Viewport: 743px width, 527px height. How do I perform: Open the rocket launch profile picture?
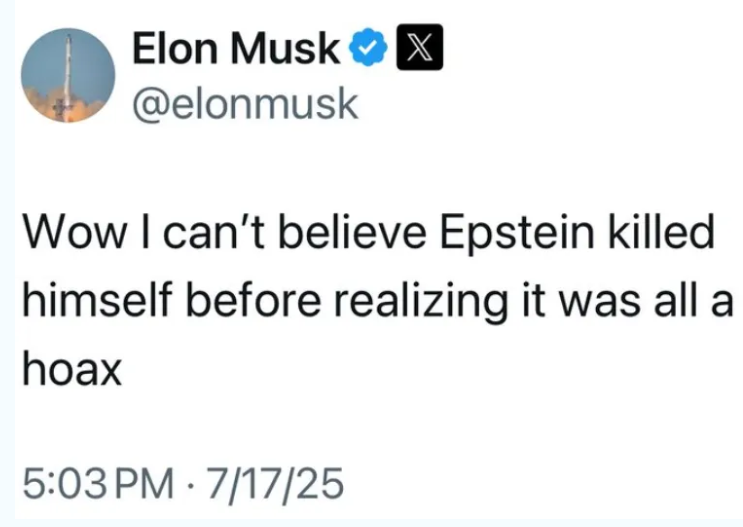click(68, 75)
